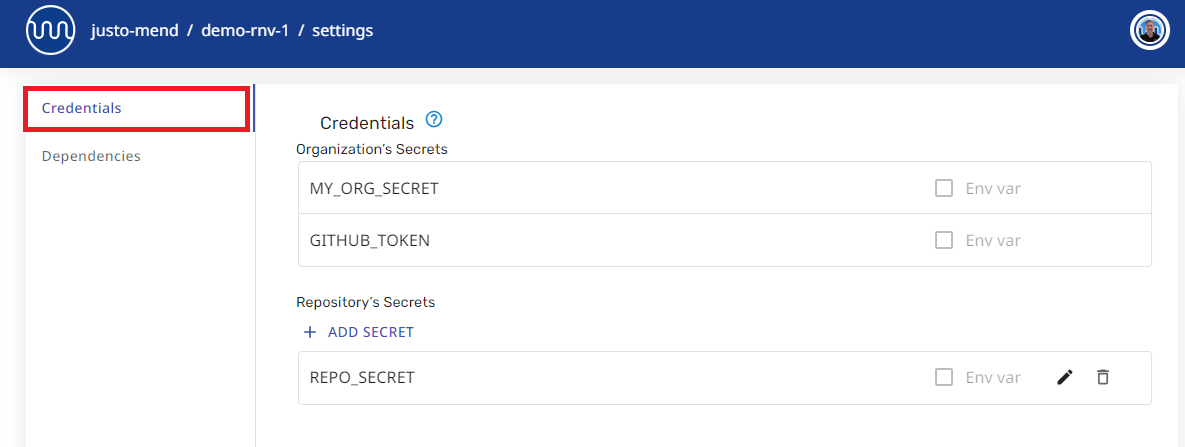Open the user avatar profile menu
This screenshot has width=1185, height=447.
[x=1149, y=31]
